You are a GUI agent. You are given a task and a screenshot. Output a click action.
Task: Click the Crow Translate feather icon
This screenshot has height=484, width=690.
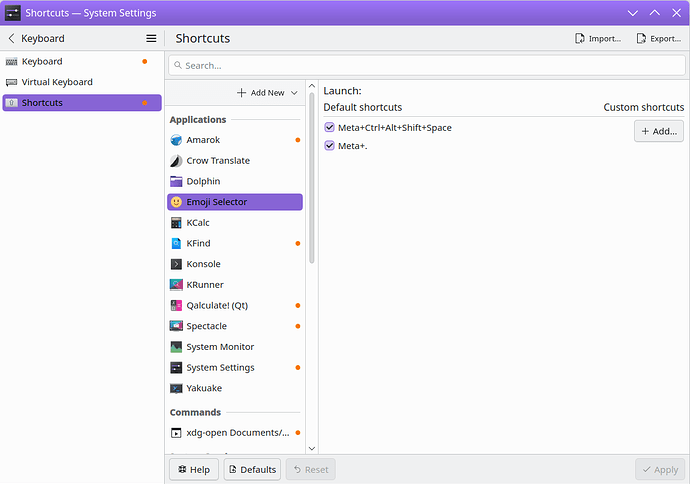tap(176, 161)
